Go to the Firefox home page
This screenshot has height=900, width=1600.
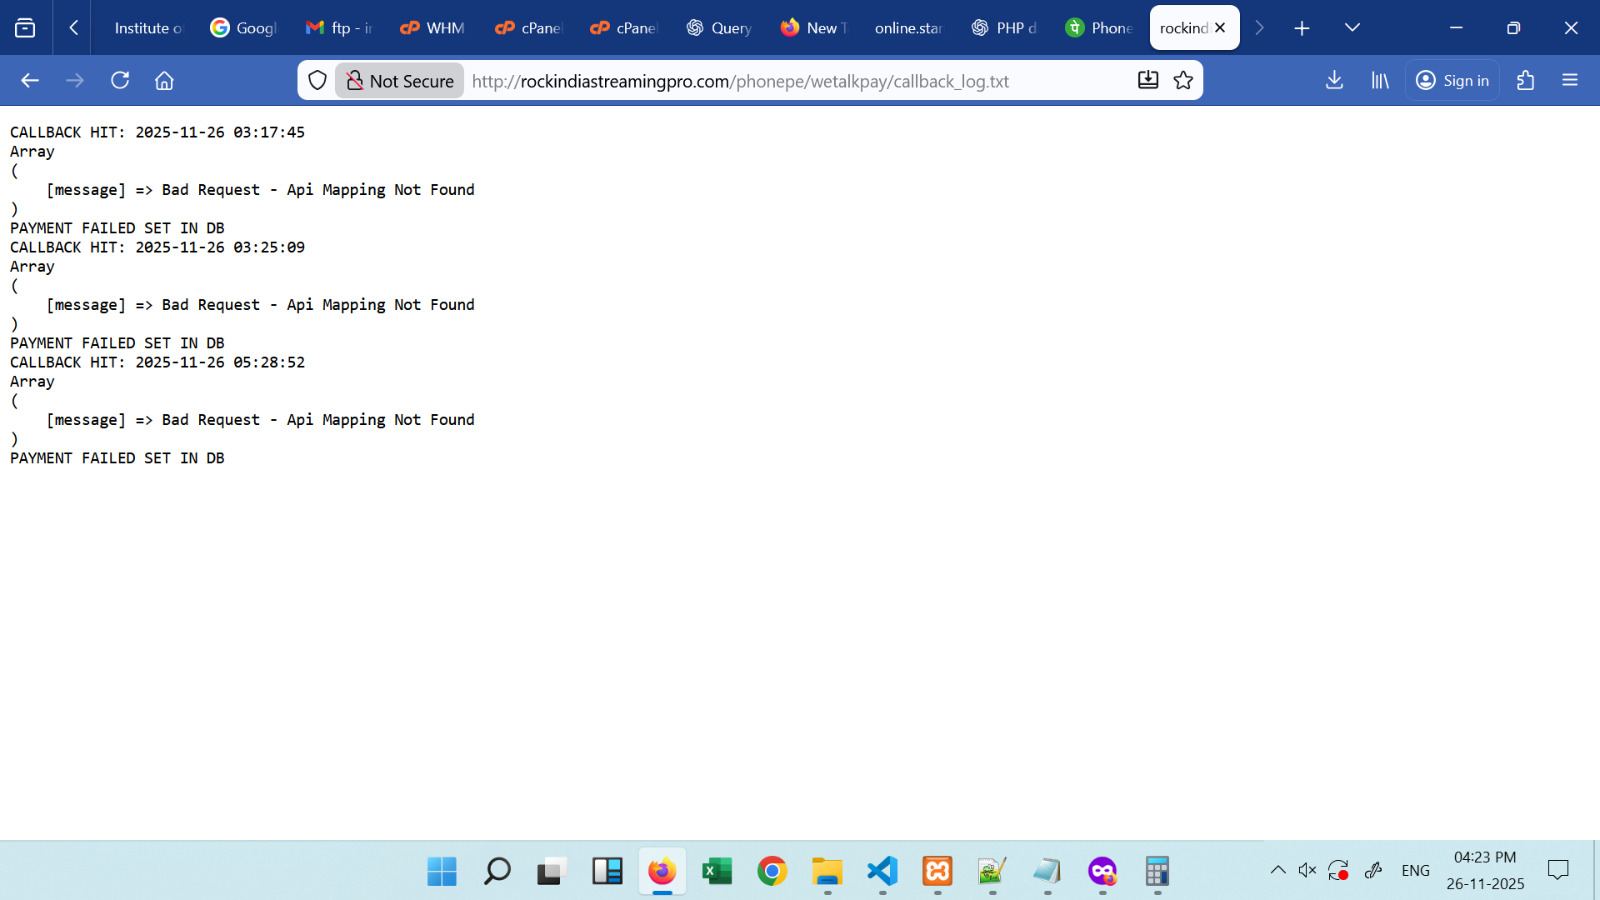(164, 80)
